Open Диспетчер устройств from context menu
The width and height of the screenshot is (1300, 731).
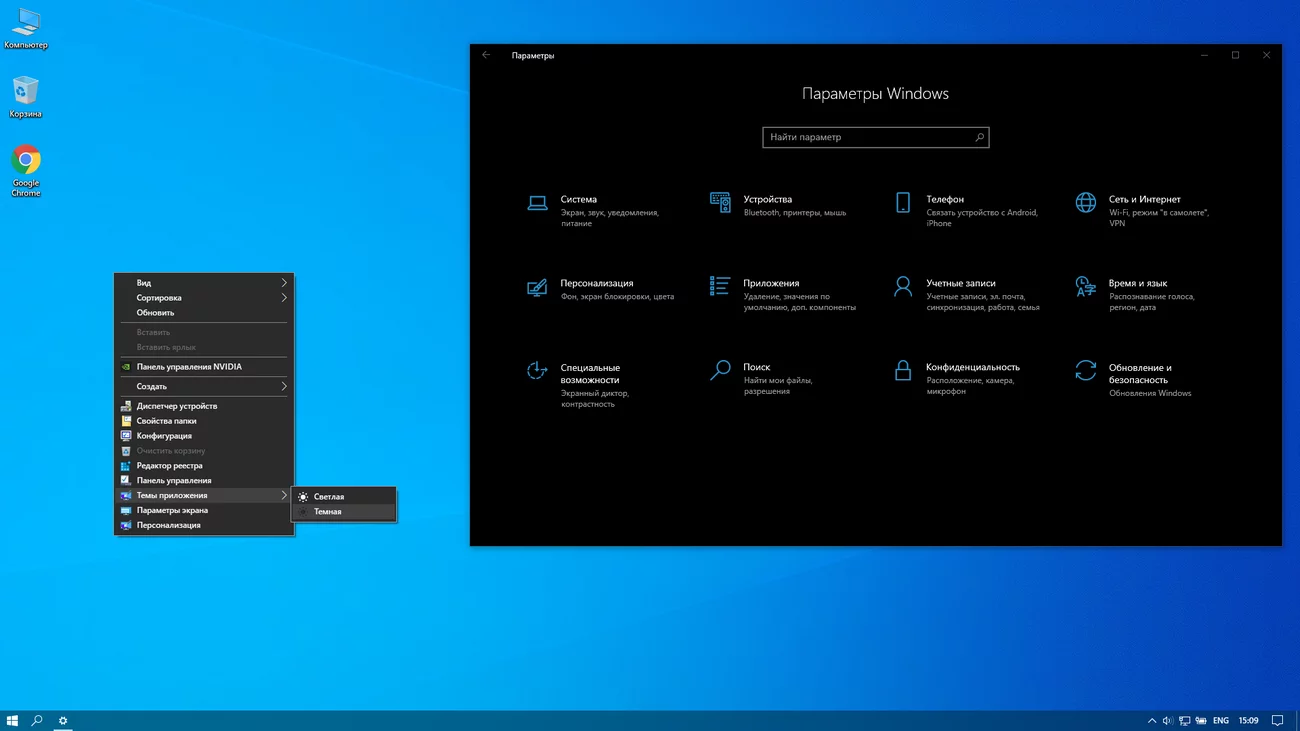204,406
